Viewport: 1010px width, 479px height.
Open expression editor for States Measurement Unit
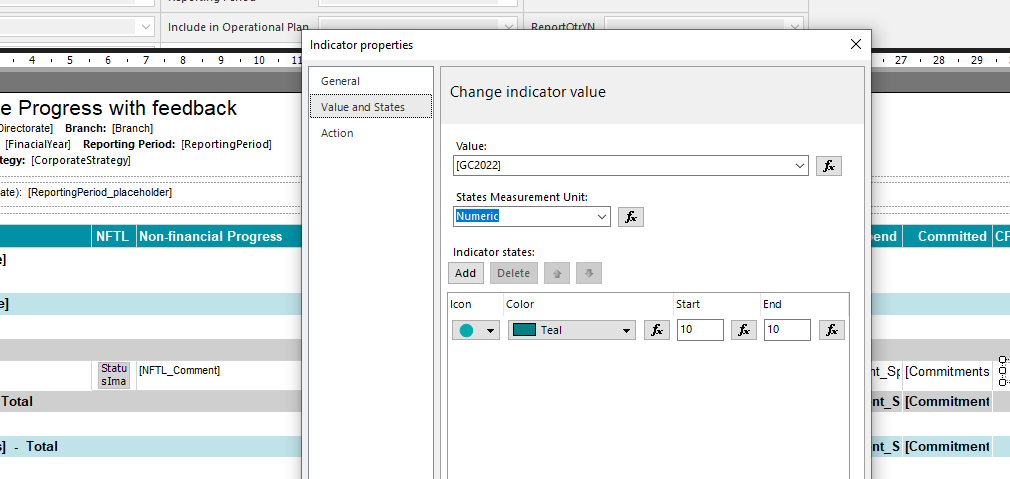click(631, 217)
